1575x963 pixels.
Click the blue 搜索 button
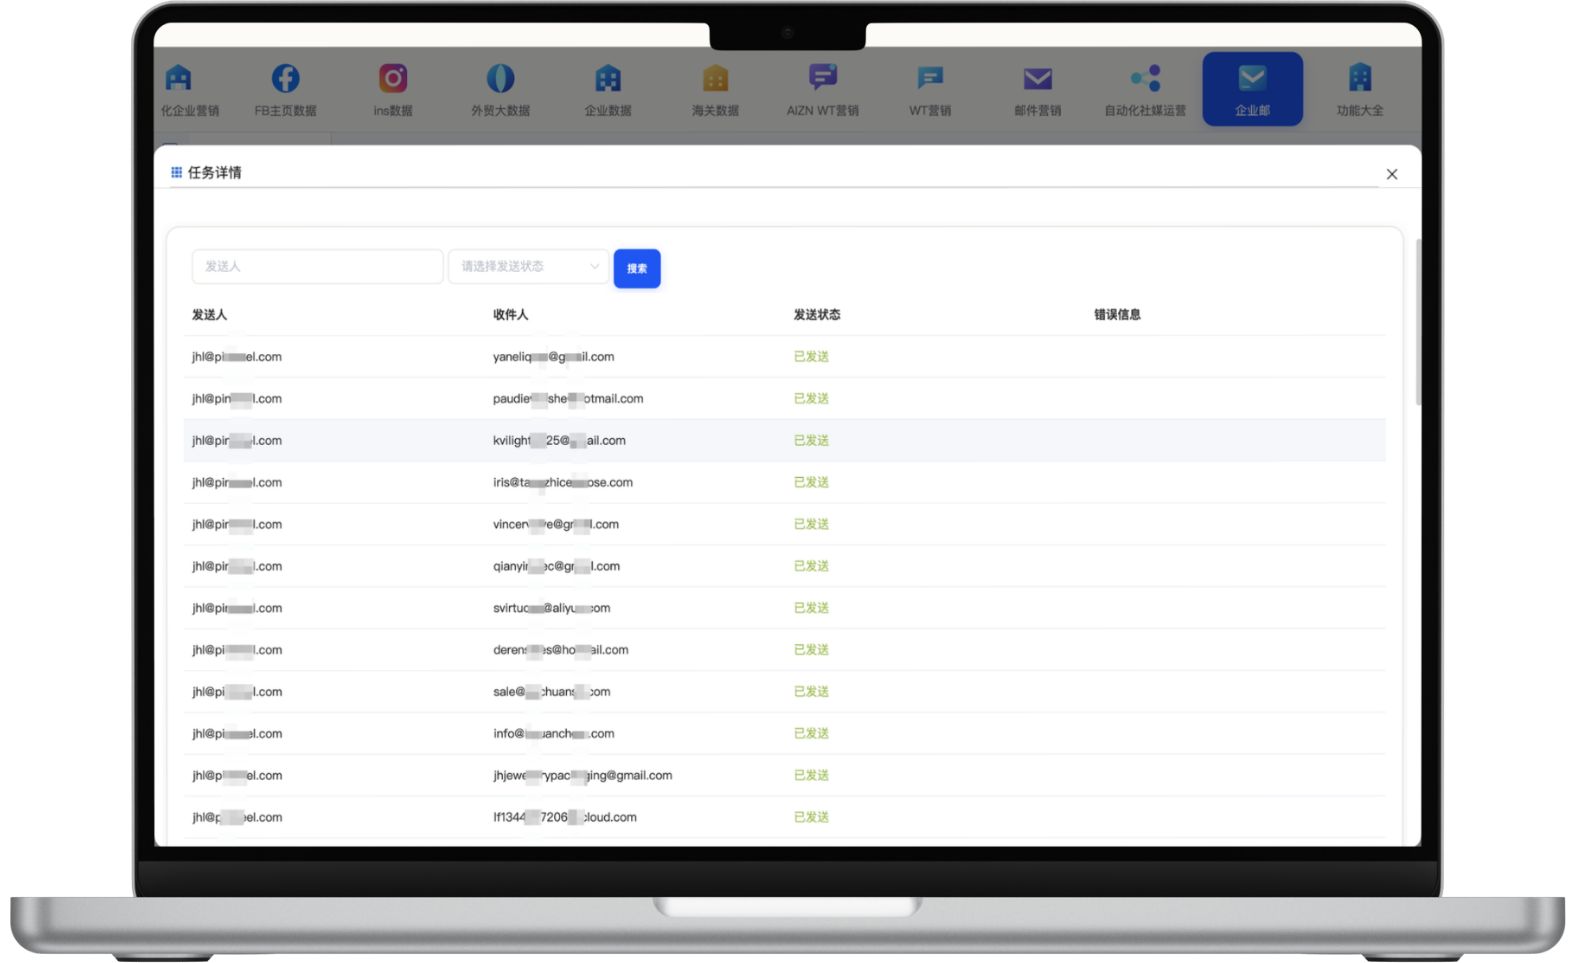(x=637, y=268)
